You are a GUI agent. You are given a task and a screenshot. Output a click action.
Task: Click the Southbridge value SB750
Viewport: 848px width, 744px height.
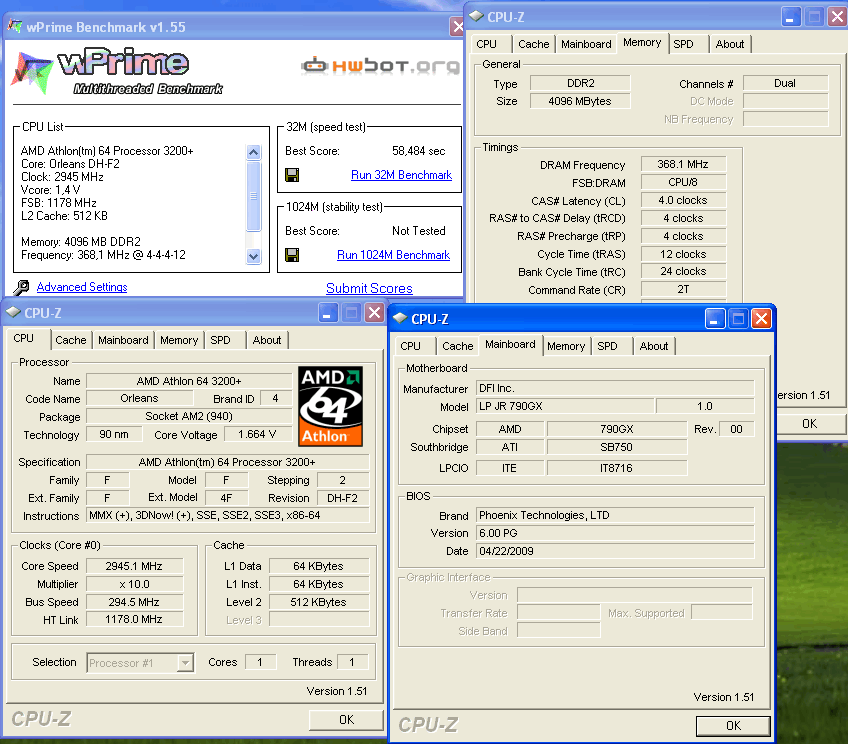pyautogui.click(x=617, y=447)
